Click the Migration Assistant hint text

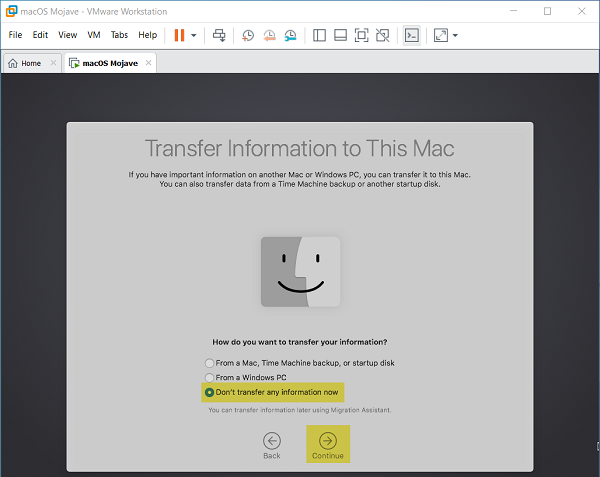(300, 410)
